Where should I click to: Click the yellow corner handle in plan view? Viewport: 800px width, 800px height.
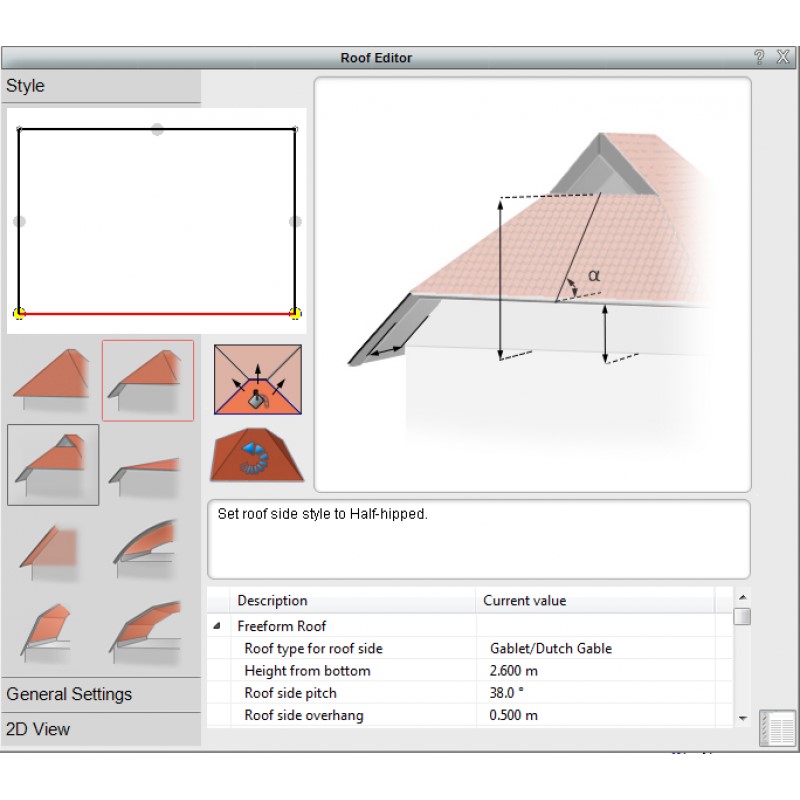coord(19,312)
